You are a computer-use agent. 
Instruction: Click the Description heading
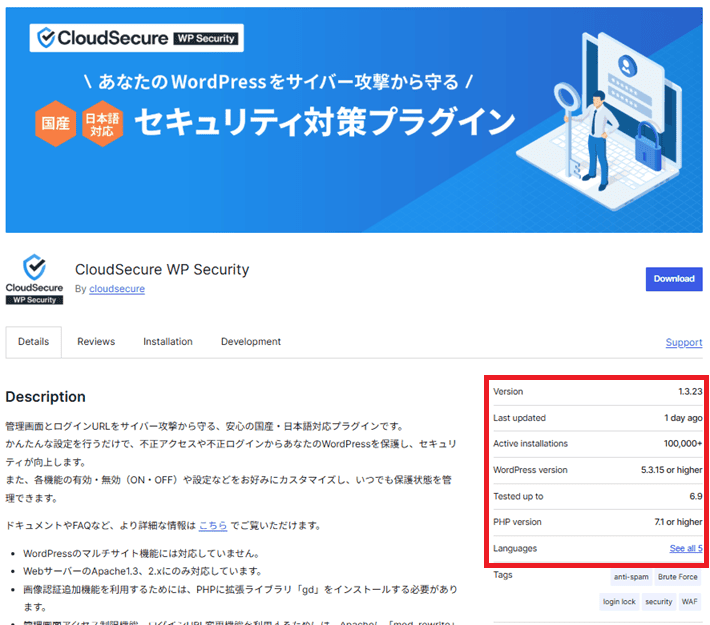click(45, 397)
